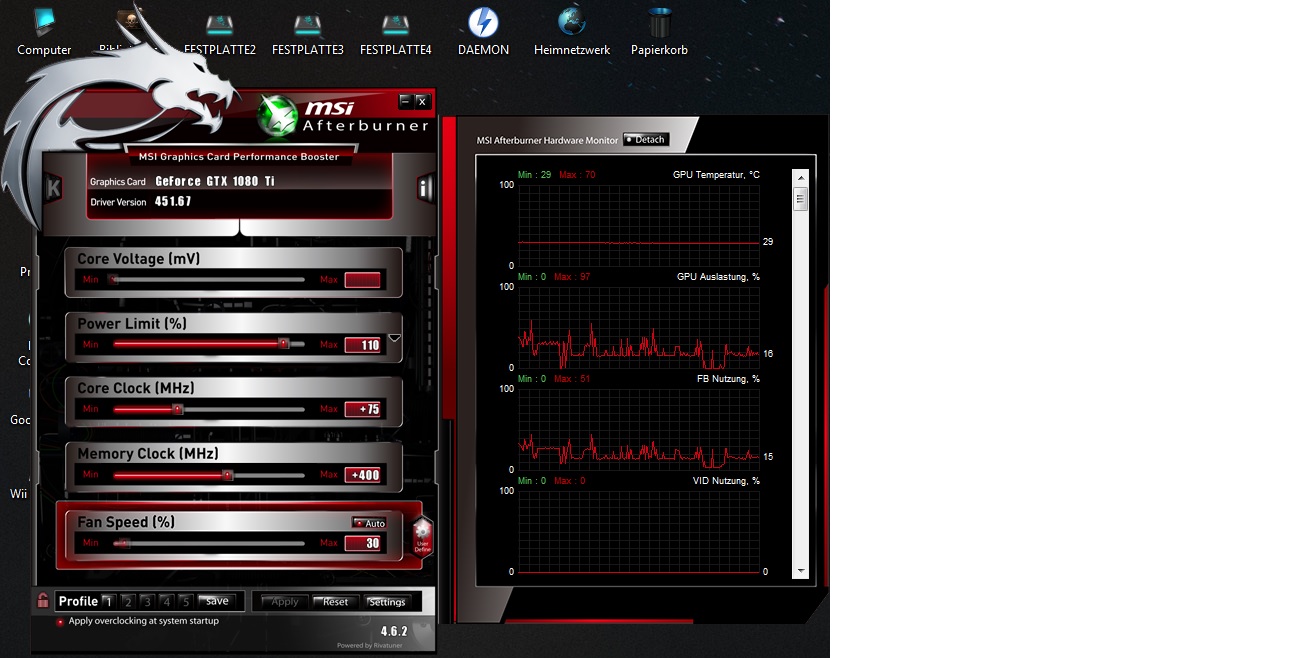1299x658 pixels.
Task: Click the GeForce GTX 1080 Ti text
Action: point(215,182)
